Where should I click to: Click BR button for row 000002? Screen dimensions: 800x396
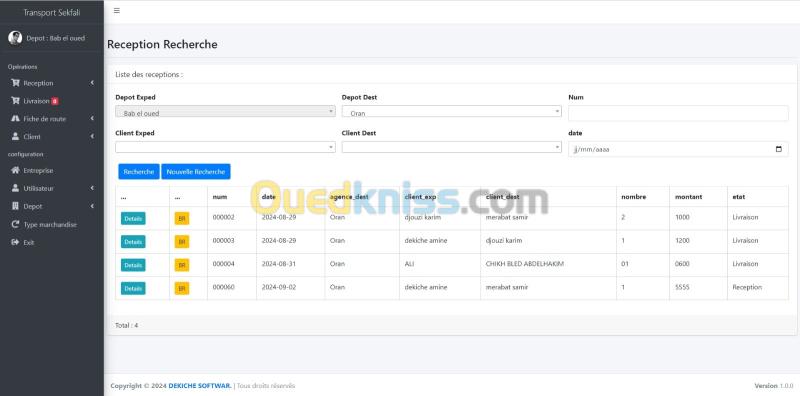coord(182,218)
